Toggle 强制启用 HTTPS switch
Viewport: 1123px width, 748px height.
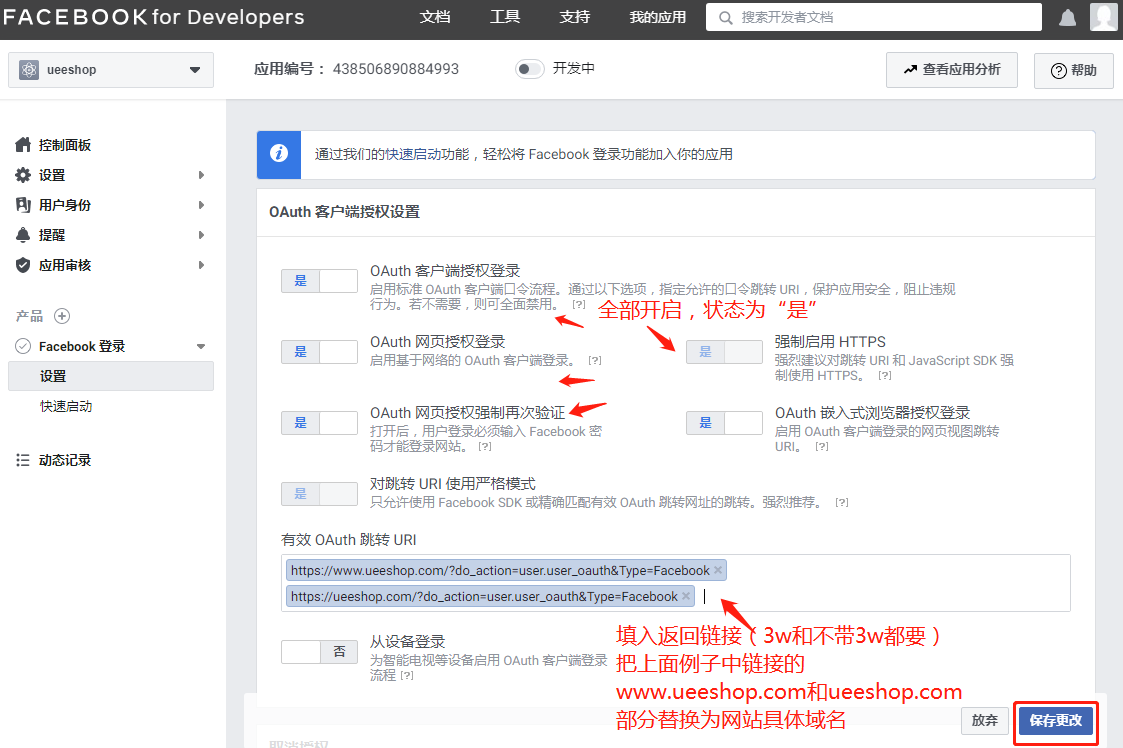pyautogui.click(x=724, y=352)
